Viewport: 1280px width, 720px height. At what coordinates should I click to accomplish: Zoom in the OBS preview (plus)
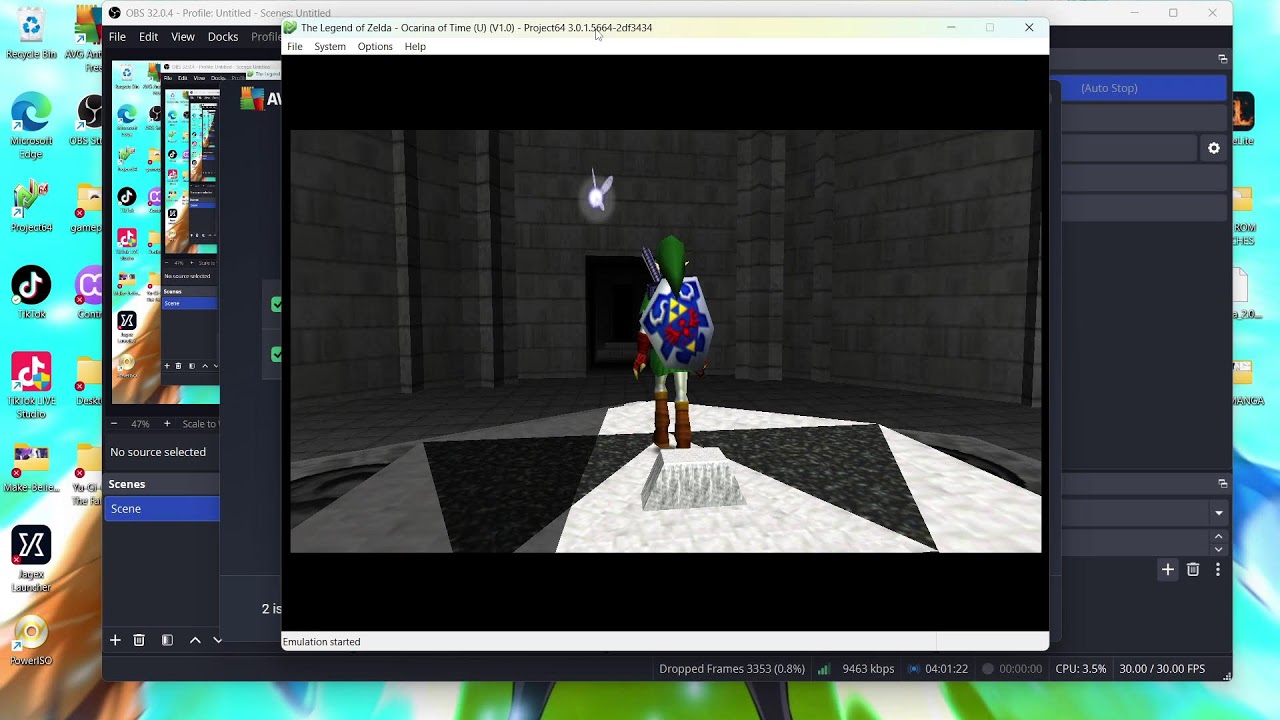point(167,424)
